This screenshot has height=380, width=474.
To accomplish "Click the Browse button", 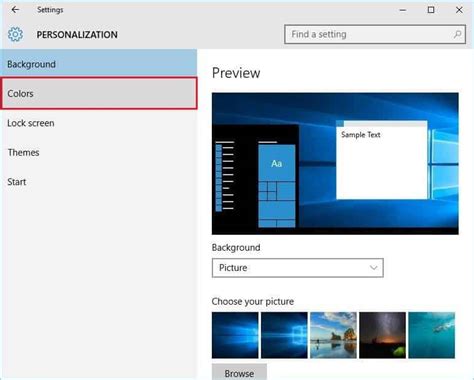I will click(239, 373).
